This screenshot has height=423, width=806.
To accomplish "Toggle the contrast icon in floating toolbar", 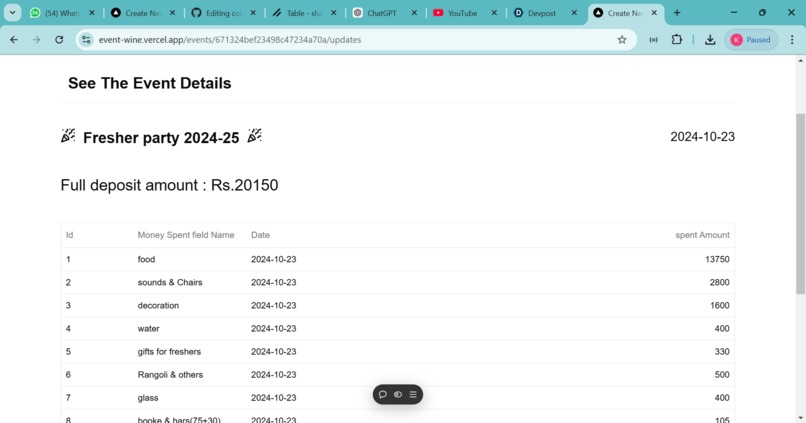I will tap(398, 395).
